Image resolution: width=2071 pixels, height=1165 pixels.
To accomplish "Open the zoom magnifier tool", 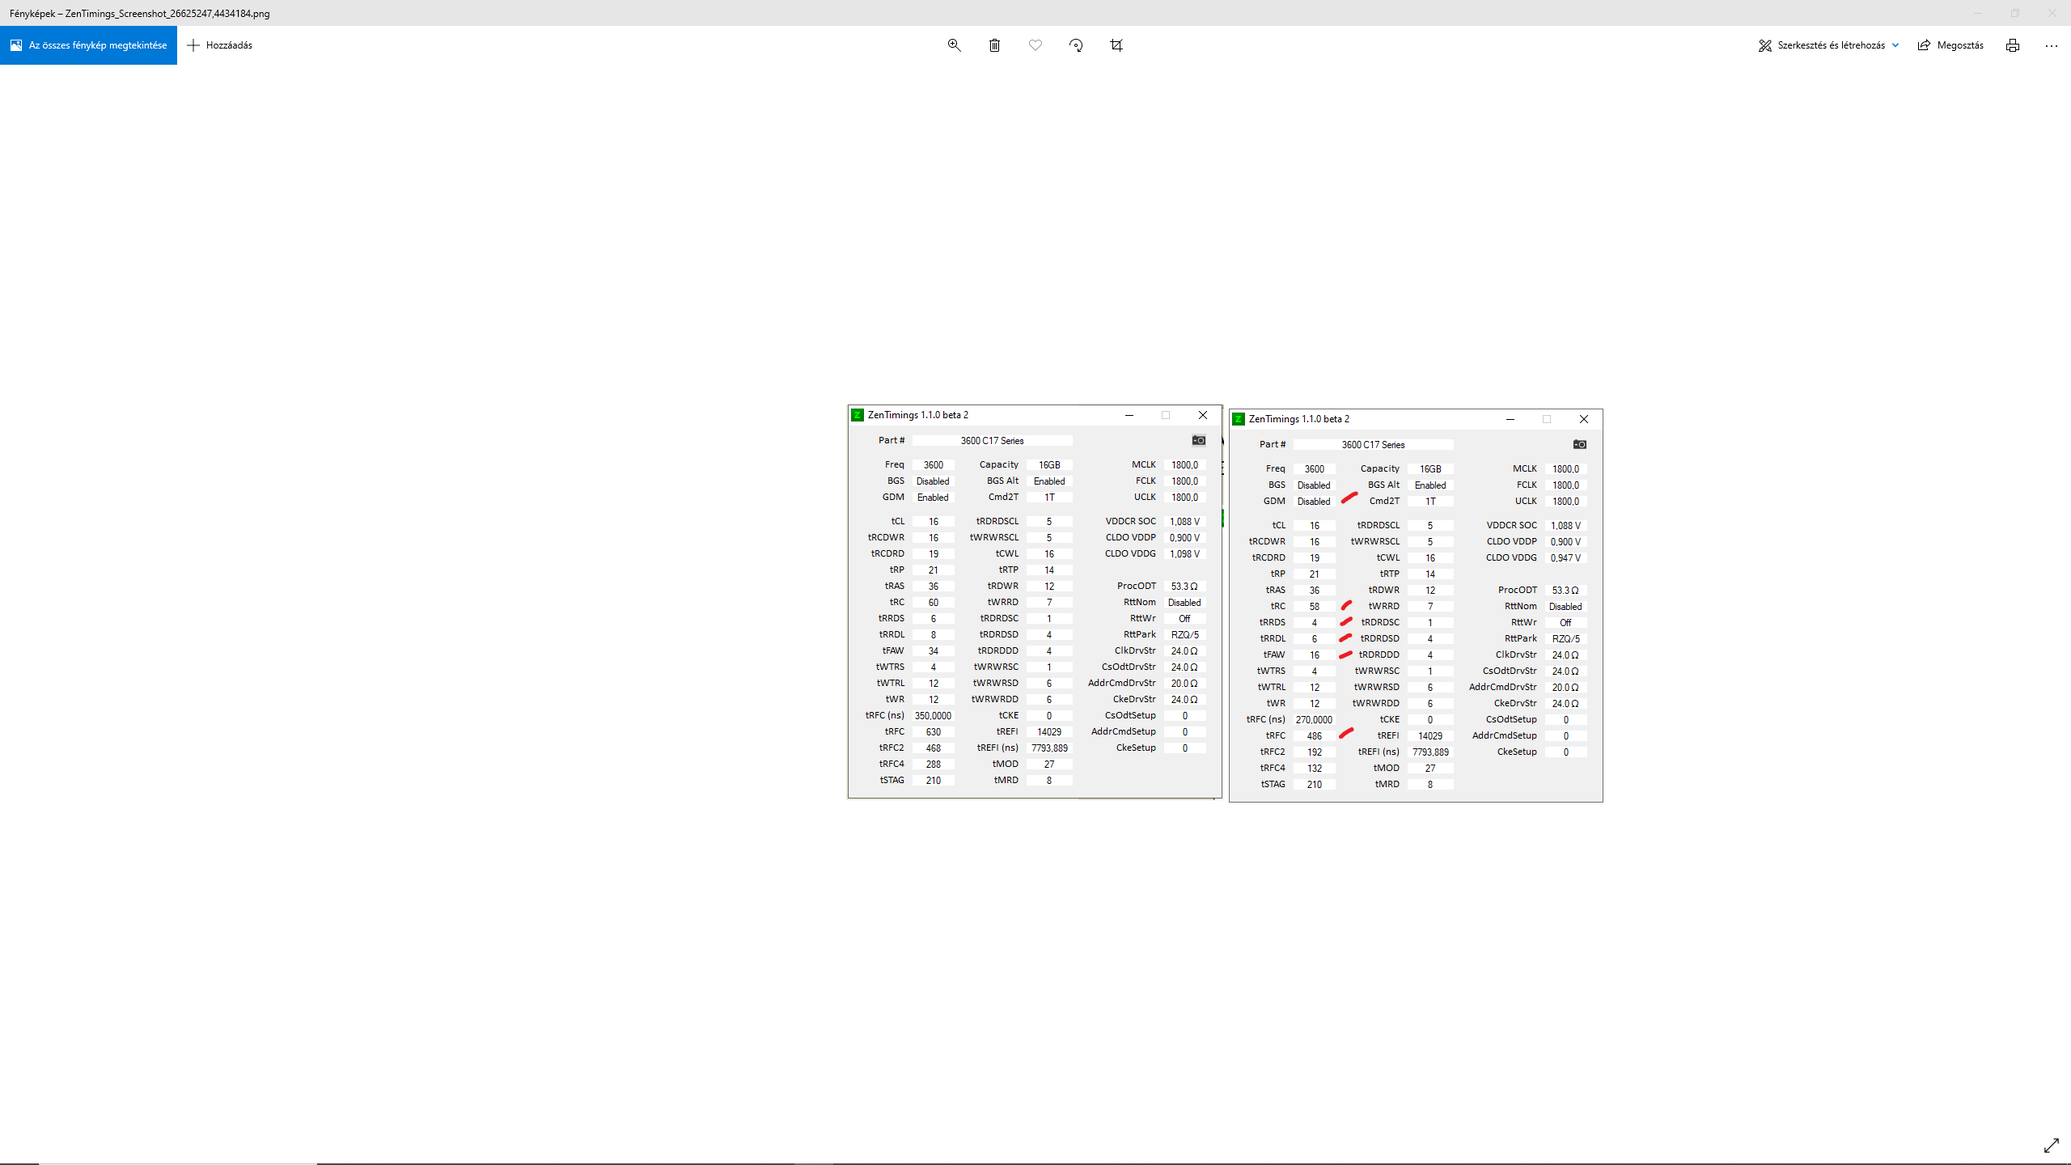I will (x=954, y=45).
